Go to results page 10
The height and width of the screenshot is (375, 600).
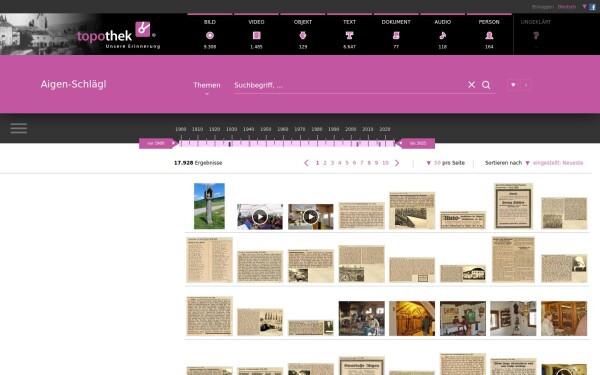[x=385, y=163]
